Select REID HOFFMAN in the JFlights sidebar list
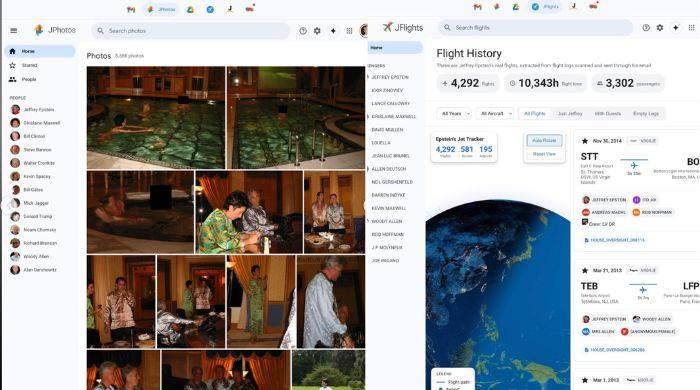 [388, 235]
